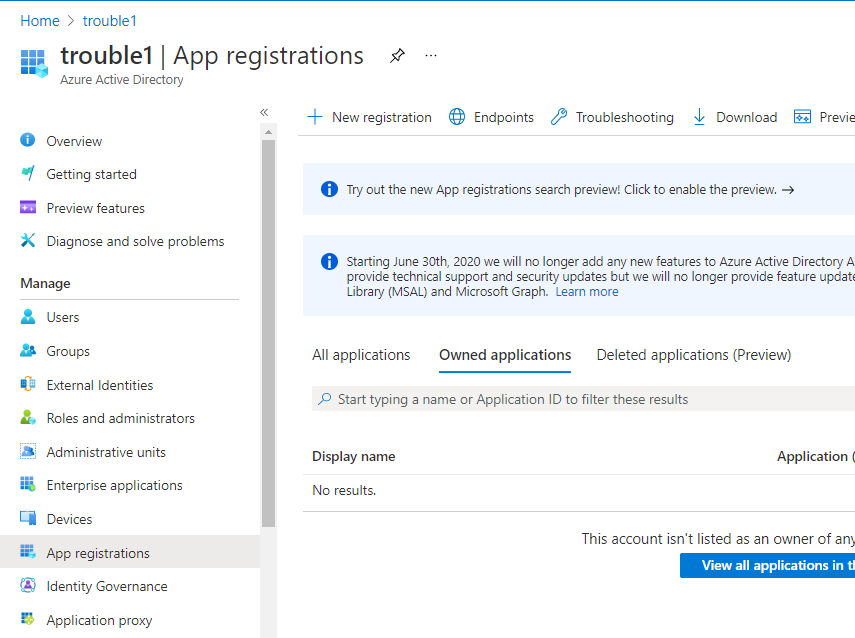
Task: Click the Diagnose and solve problems icon
Action: [x=28, y=240]
